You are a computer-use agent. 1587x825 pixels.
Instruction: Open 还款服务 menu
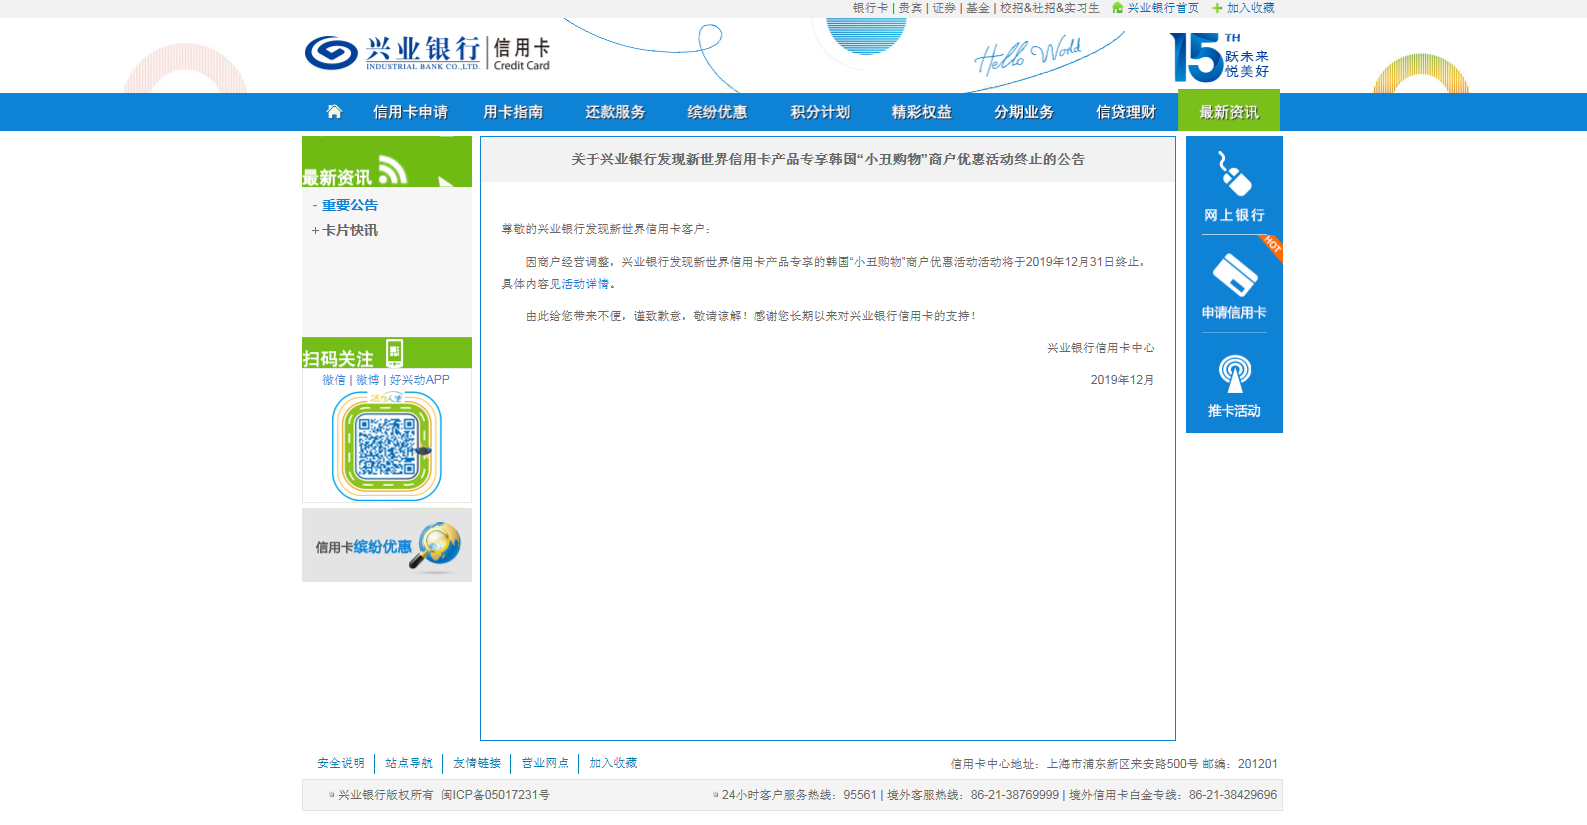(x=615, y=112)
